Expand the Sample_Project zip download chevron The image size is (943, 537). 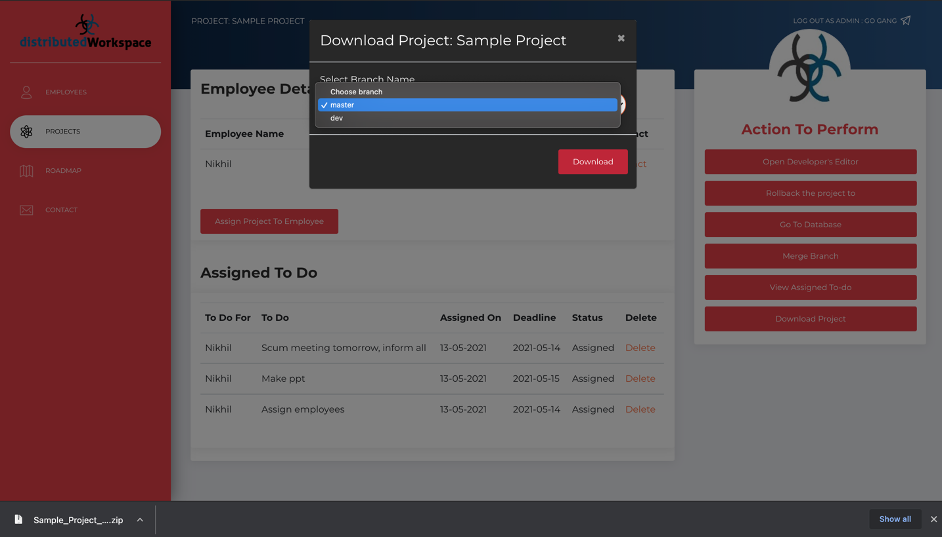point(140,520)
